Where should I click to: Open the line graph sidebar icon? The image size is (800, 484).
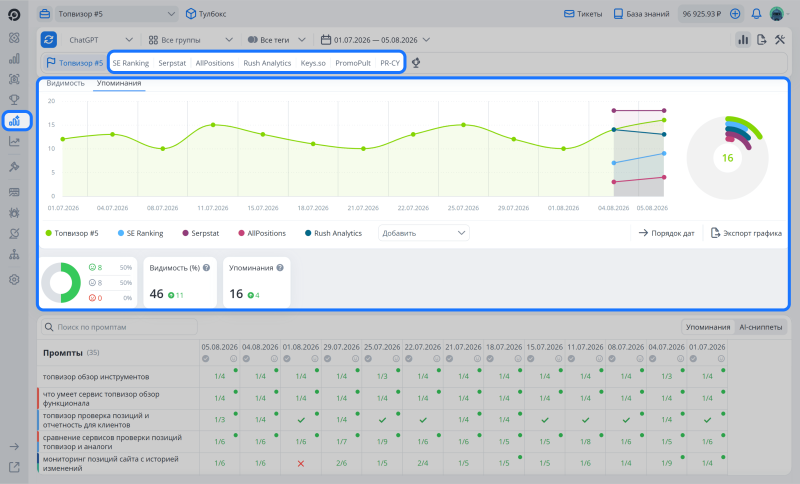pos(14,142)
